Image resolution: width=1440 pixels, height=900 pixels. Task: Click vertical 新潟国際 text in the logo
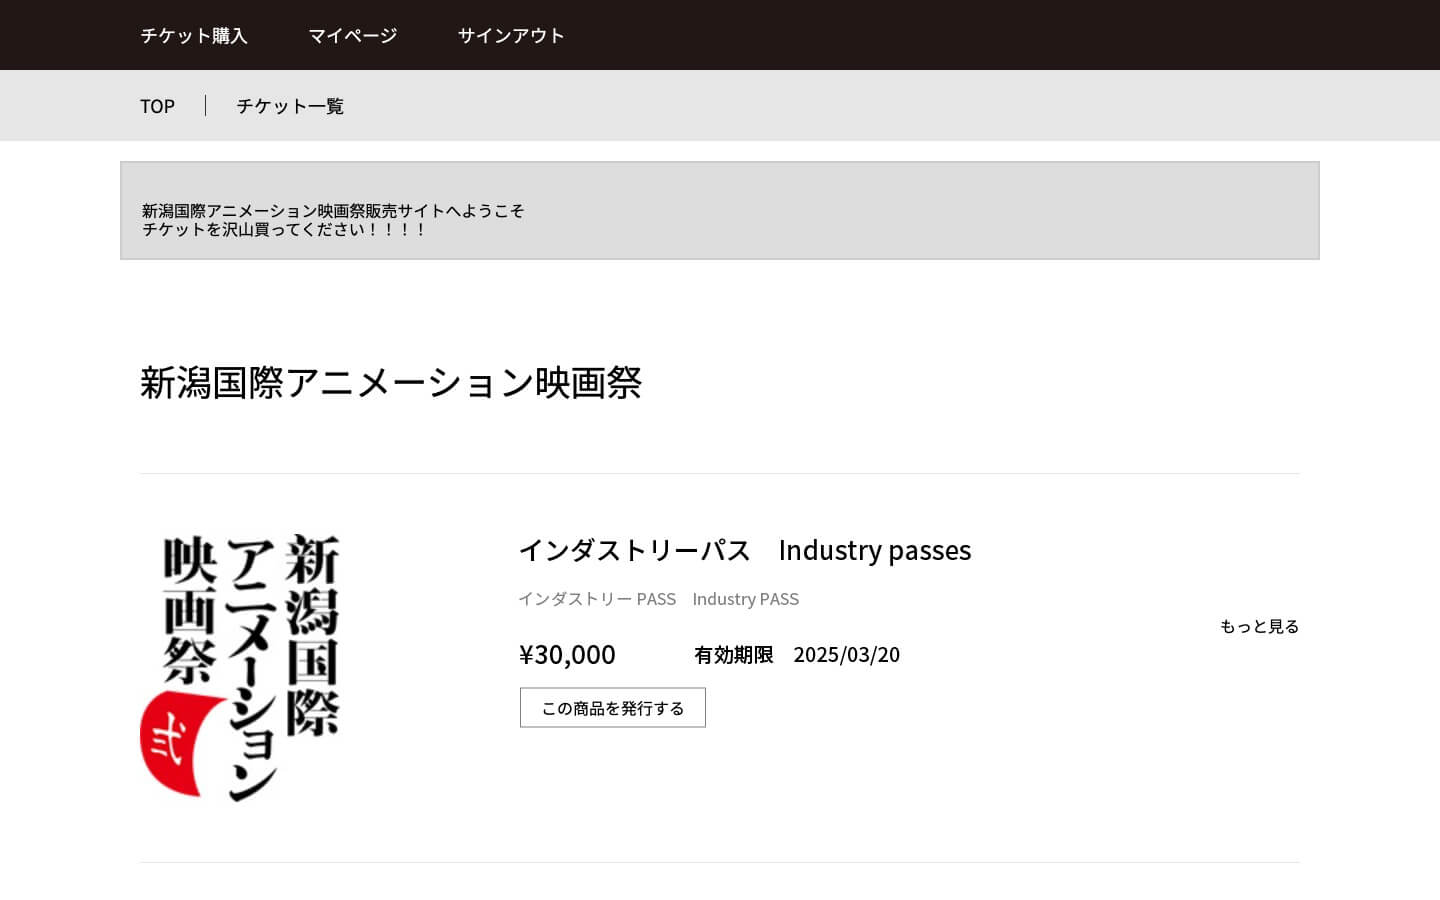[x=312, y=635]
